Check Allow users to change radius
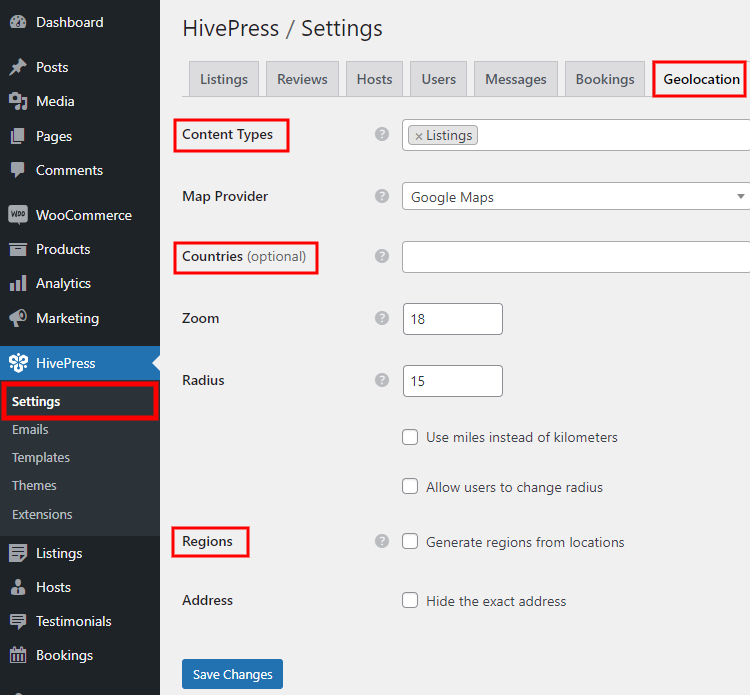This screenshot has width=750, height=695. (x=410, y=486)
